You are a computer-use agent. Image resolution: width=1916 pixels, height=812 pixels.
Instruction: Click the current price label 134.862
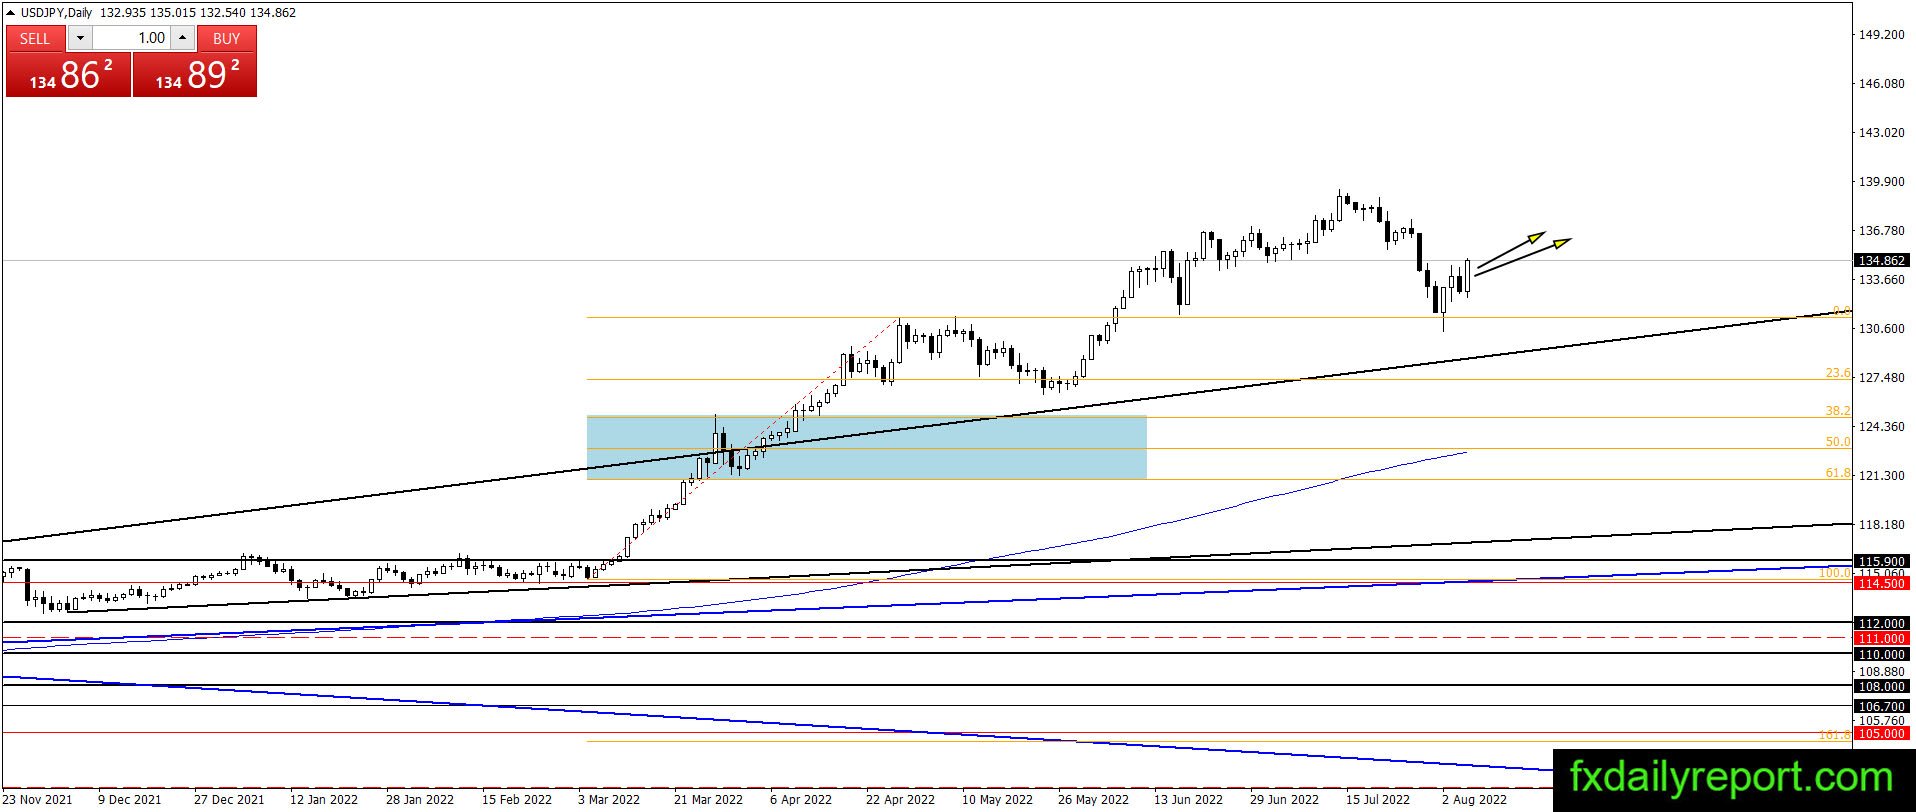pos(1881,261)
